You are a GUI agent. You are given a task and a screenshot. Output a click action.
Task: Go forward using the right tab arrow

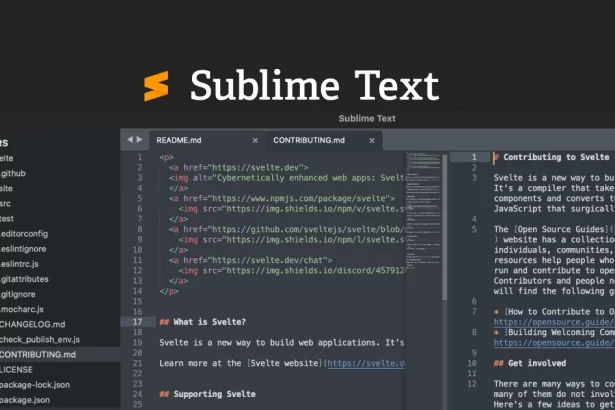pyautogui.click(x=139, y=140)
